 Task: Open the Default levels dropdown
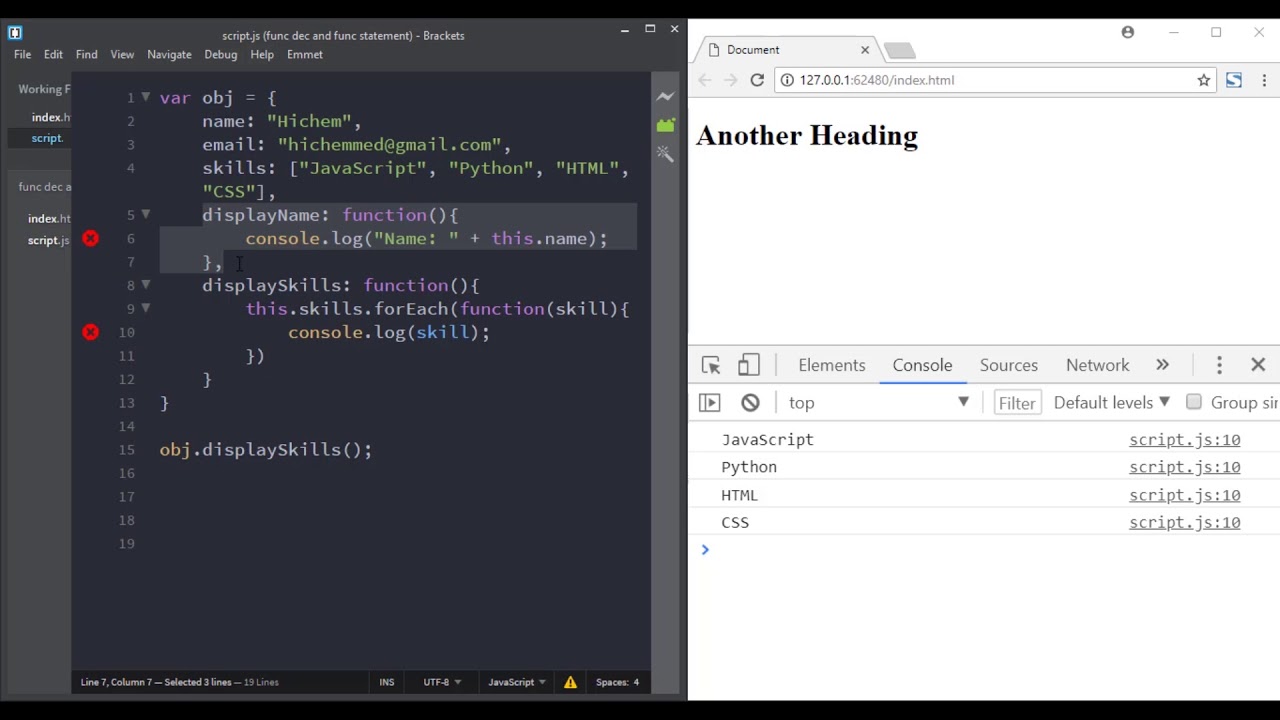point(1111,402)
